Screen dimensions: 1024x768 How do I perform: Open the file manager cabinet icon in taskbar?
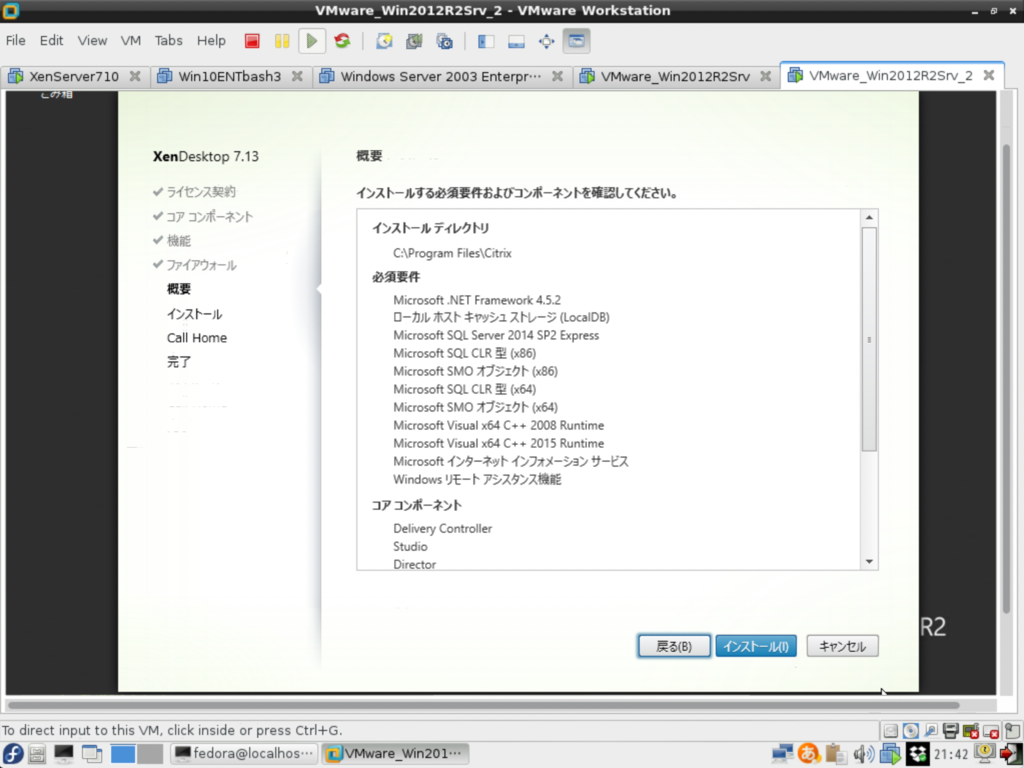coord(37,754)
